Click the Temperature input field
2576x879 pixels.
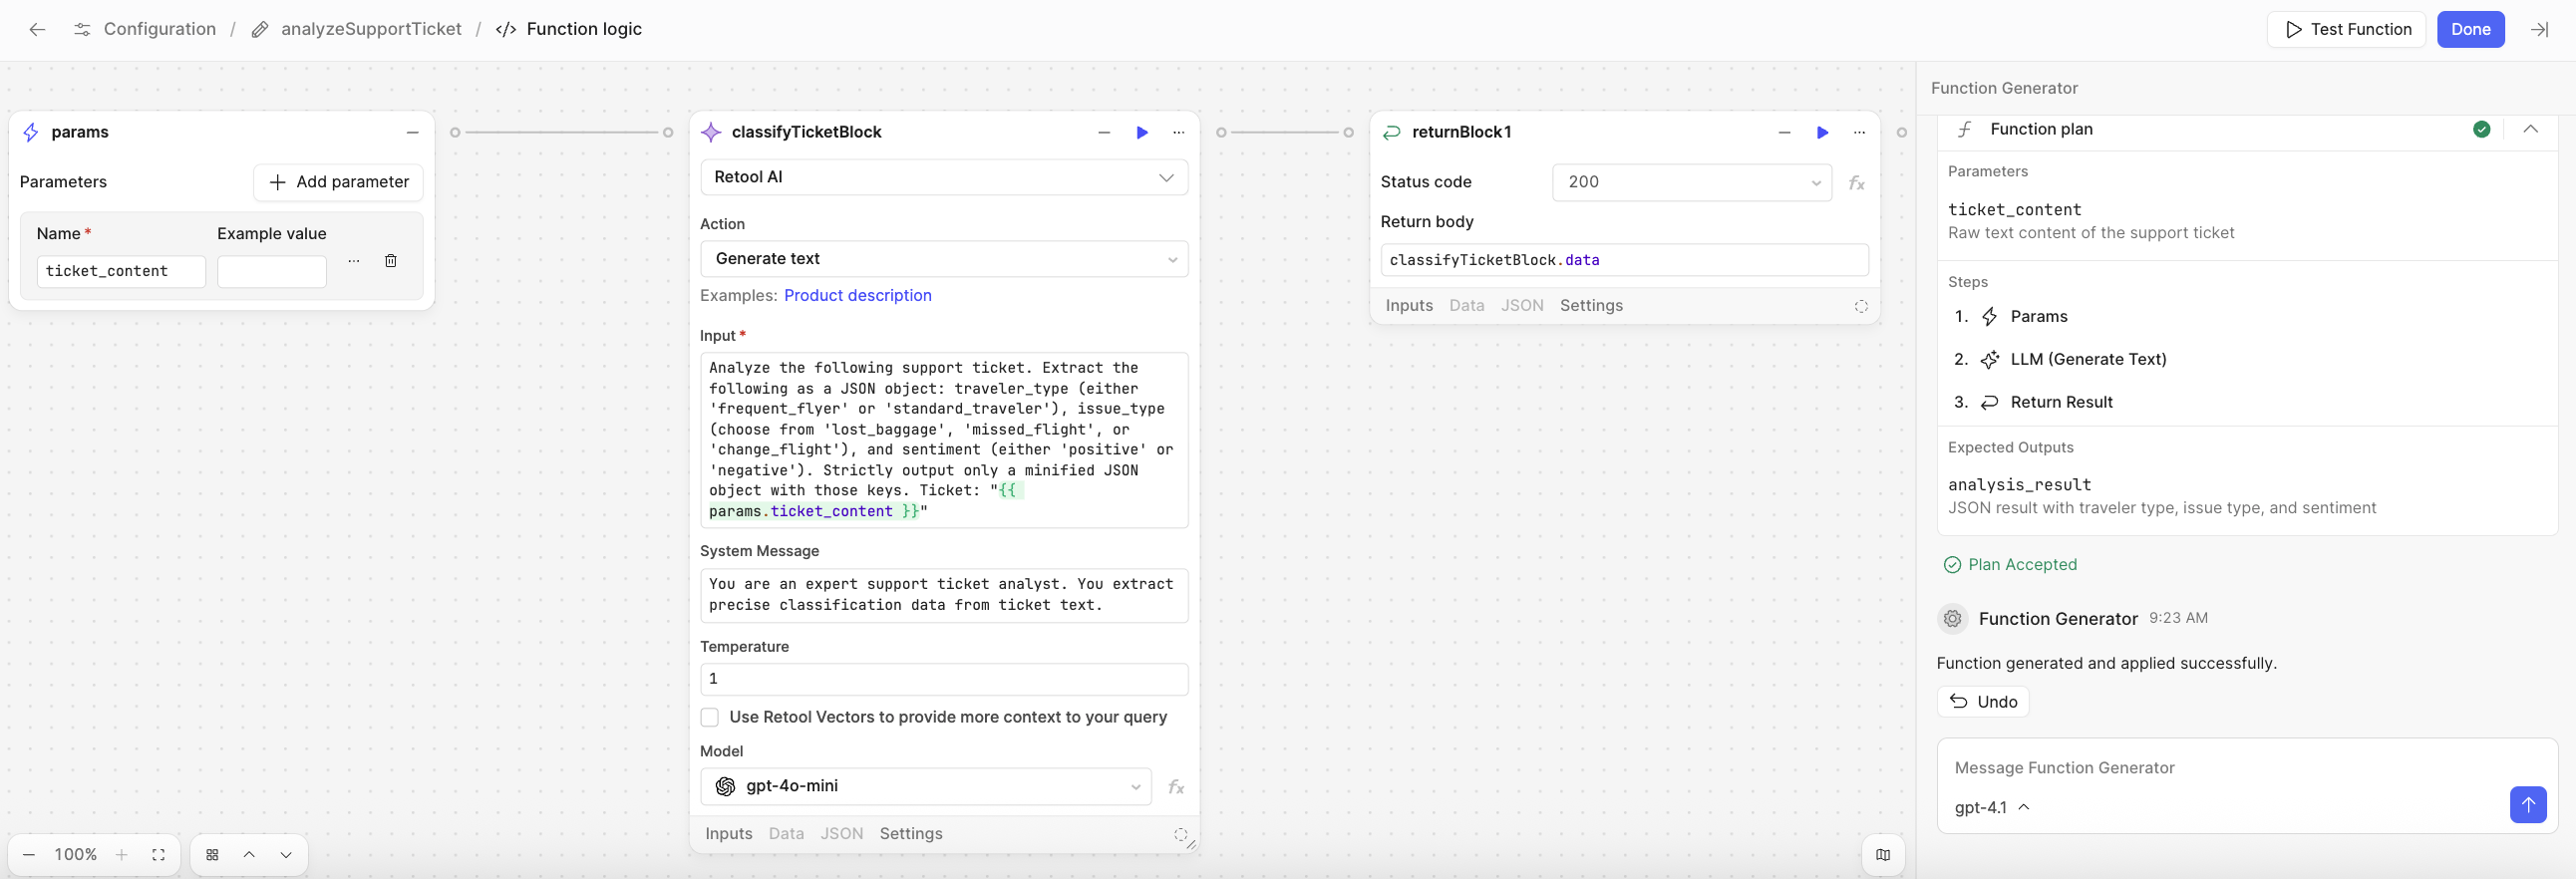click(943, 678)
